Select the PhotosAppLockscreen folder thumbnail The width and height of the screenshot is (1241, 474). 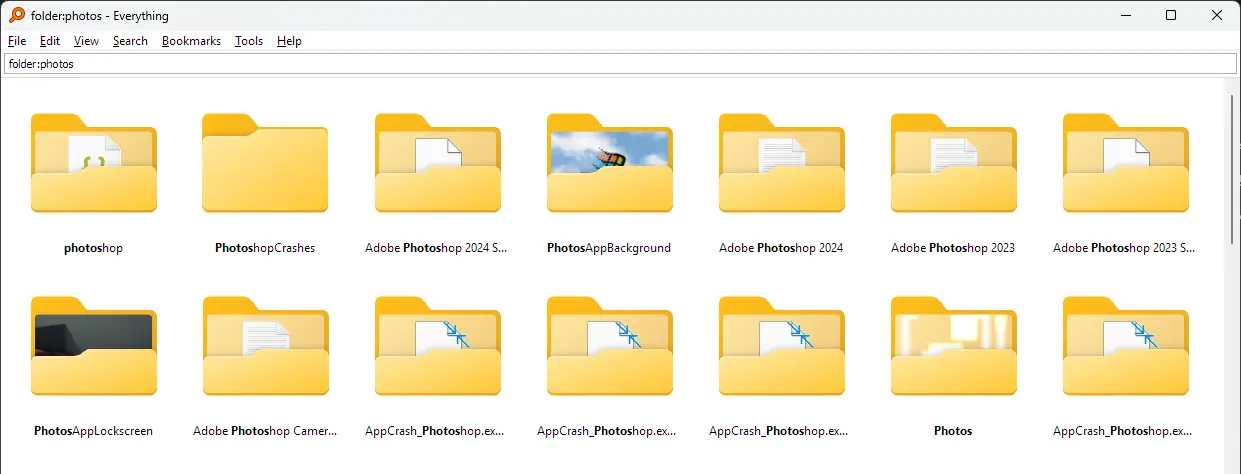[93, 346]
